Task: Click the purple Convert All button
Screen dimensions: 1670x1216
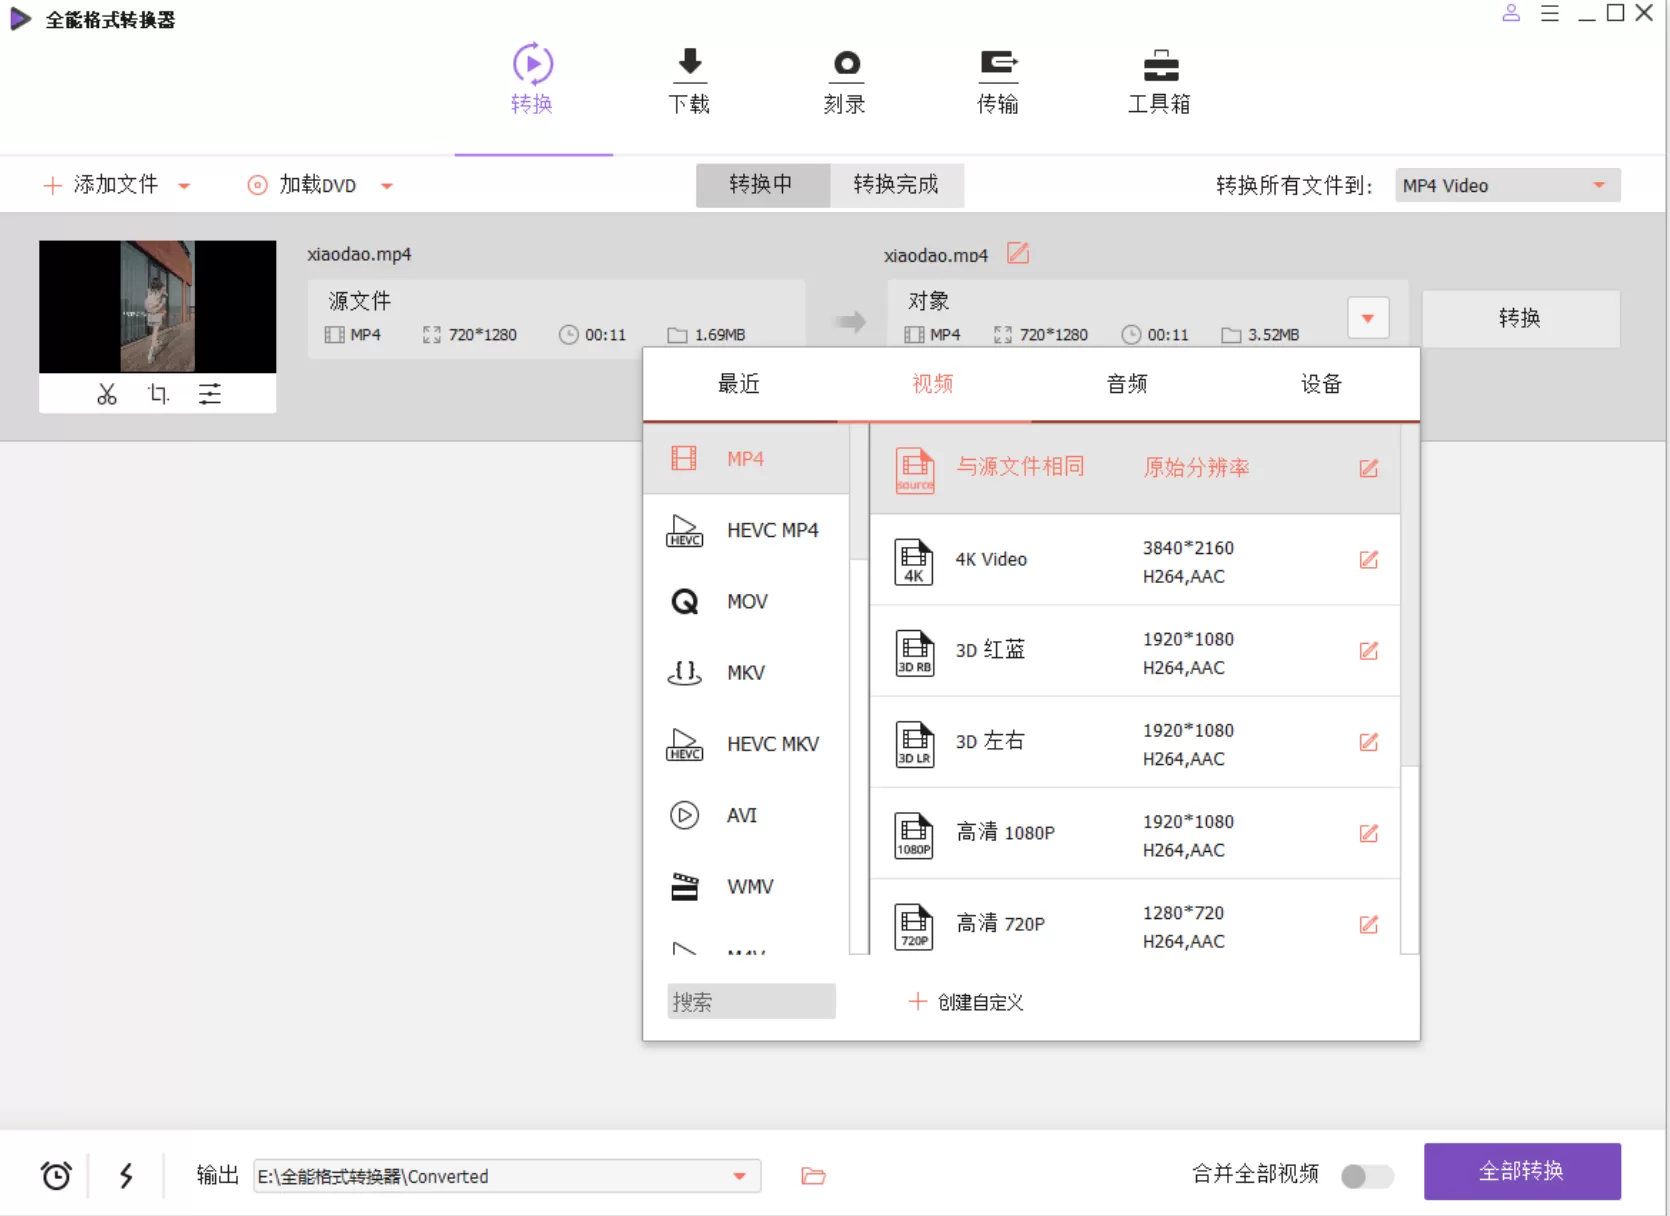Action: tap(1521, 1171)
